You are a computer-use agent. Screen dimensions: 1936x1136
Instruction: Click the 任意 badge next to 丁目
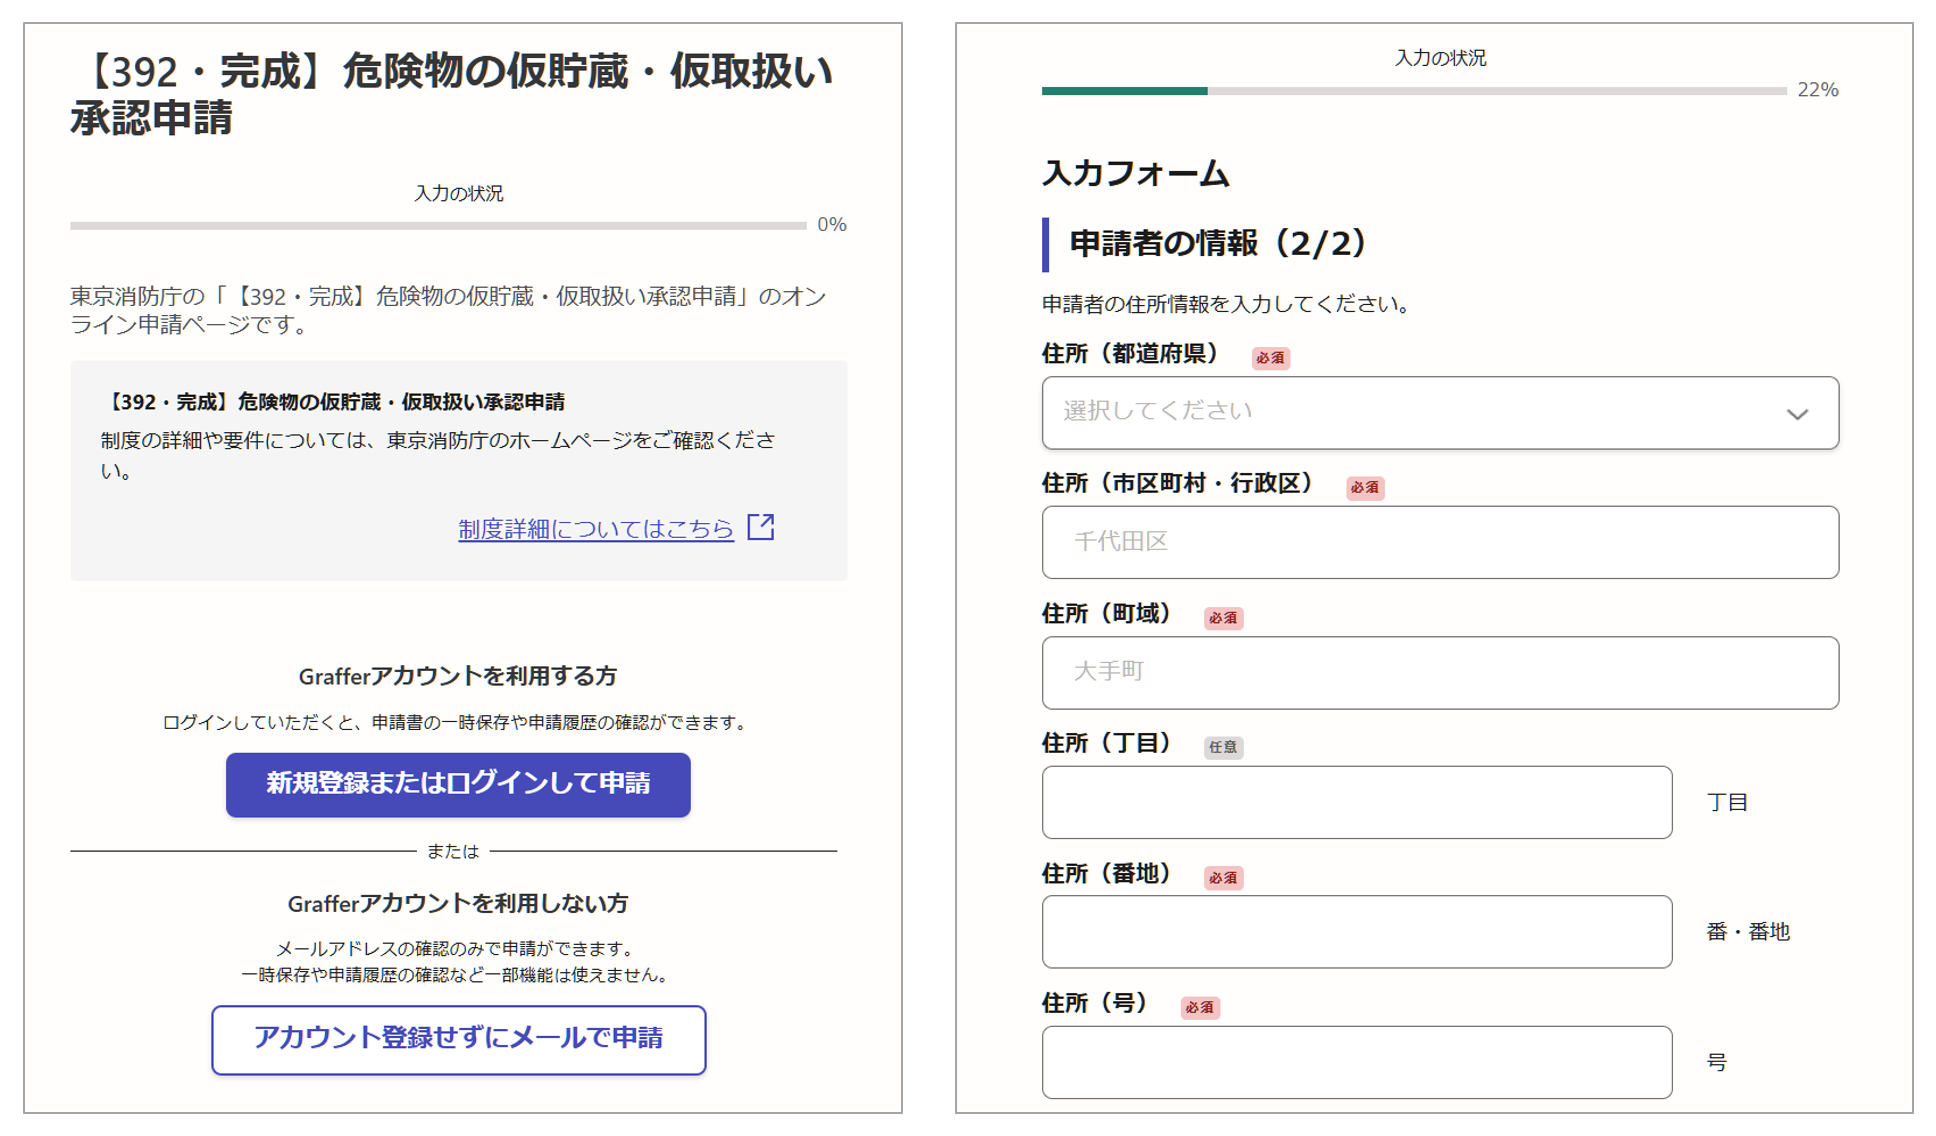click(1222, 747)
